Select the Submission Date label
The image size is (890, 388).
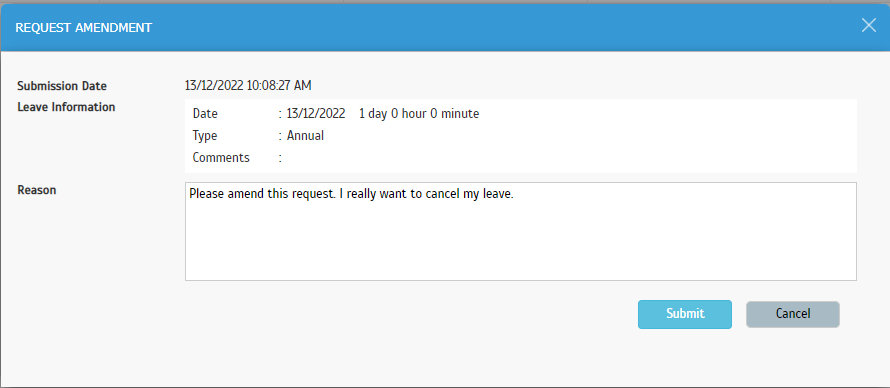click(x=62, y=86)
